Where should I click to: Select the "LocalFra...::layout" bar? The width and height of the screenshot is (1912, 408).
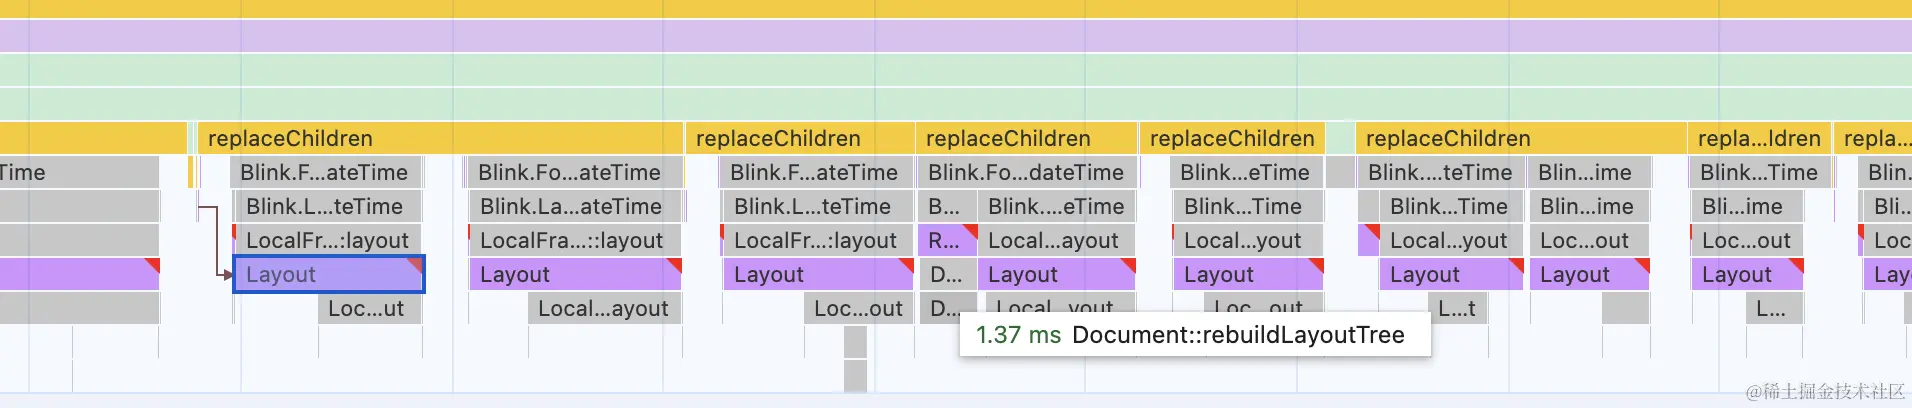[x=575, y=240]
